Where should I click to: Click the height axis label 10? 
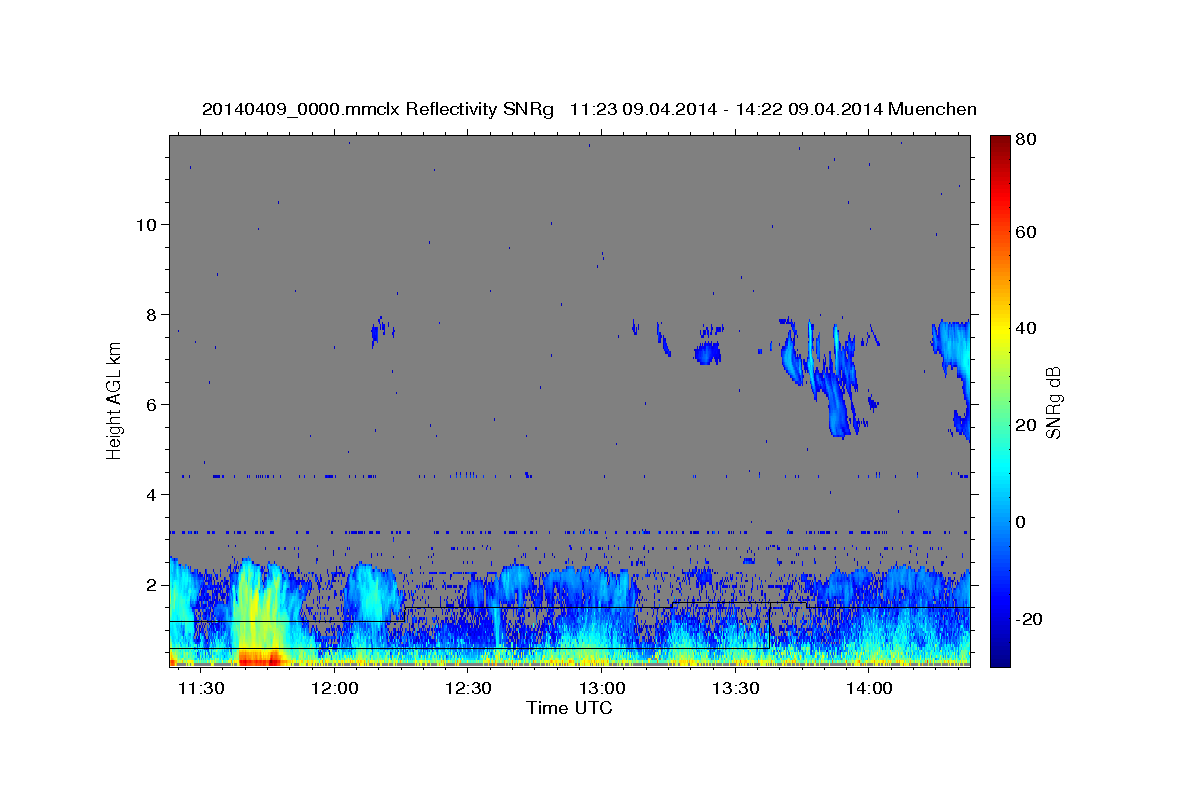click(x=146, y=224)
